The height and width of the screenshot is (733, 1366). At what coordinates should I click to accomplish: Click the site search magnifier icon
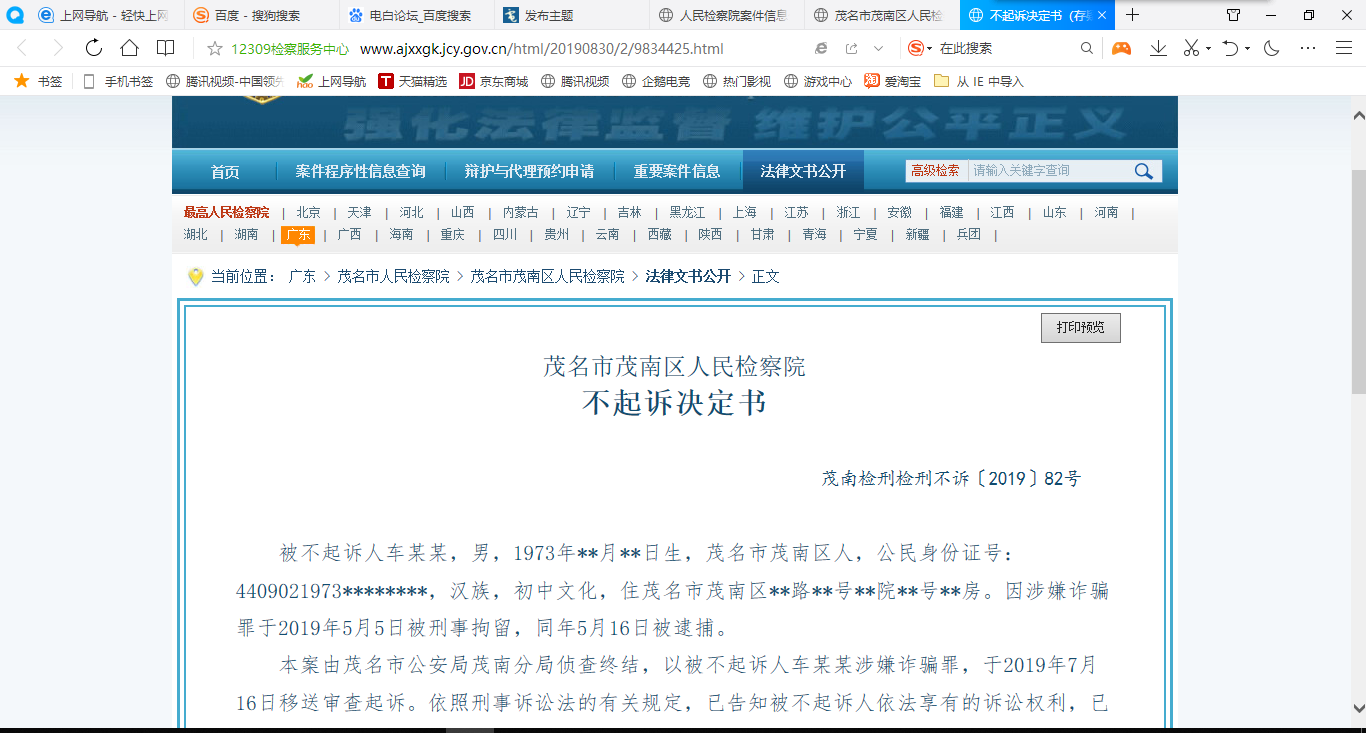[x=1144, y=171]
